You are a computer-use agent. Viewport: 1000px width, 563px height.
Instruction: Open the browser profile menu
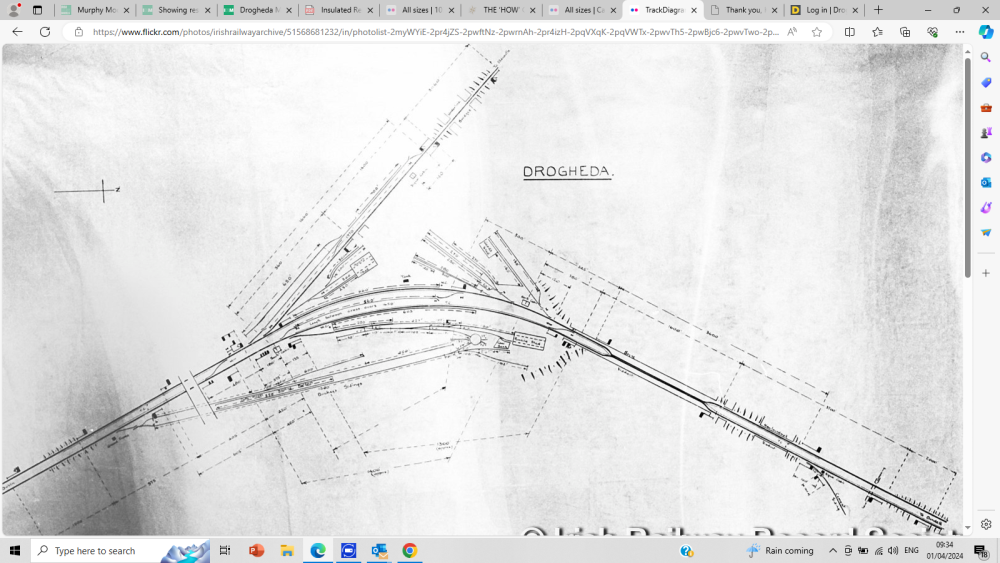(x=14, y=10)
